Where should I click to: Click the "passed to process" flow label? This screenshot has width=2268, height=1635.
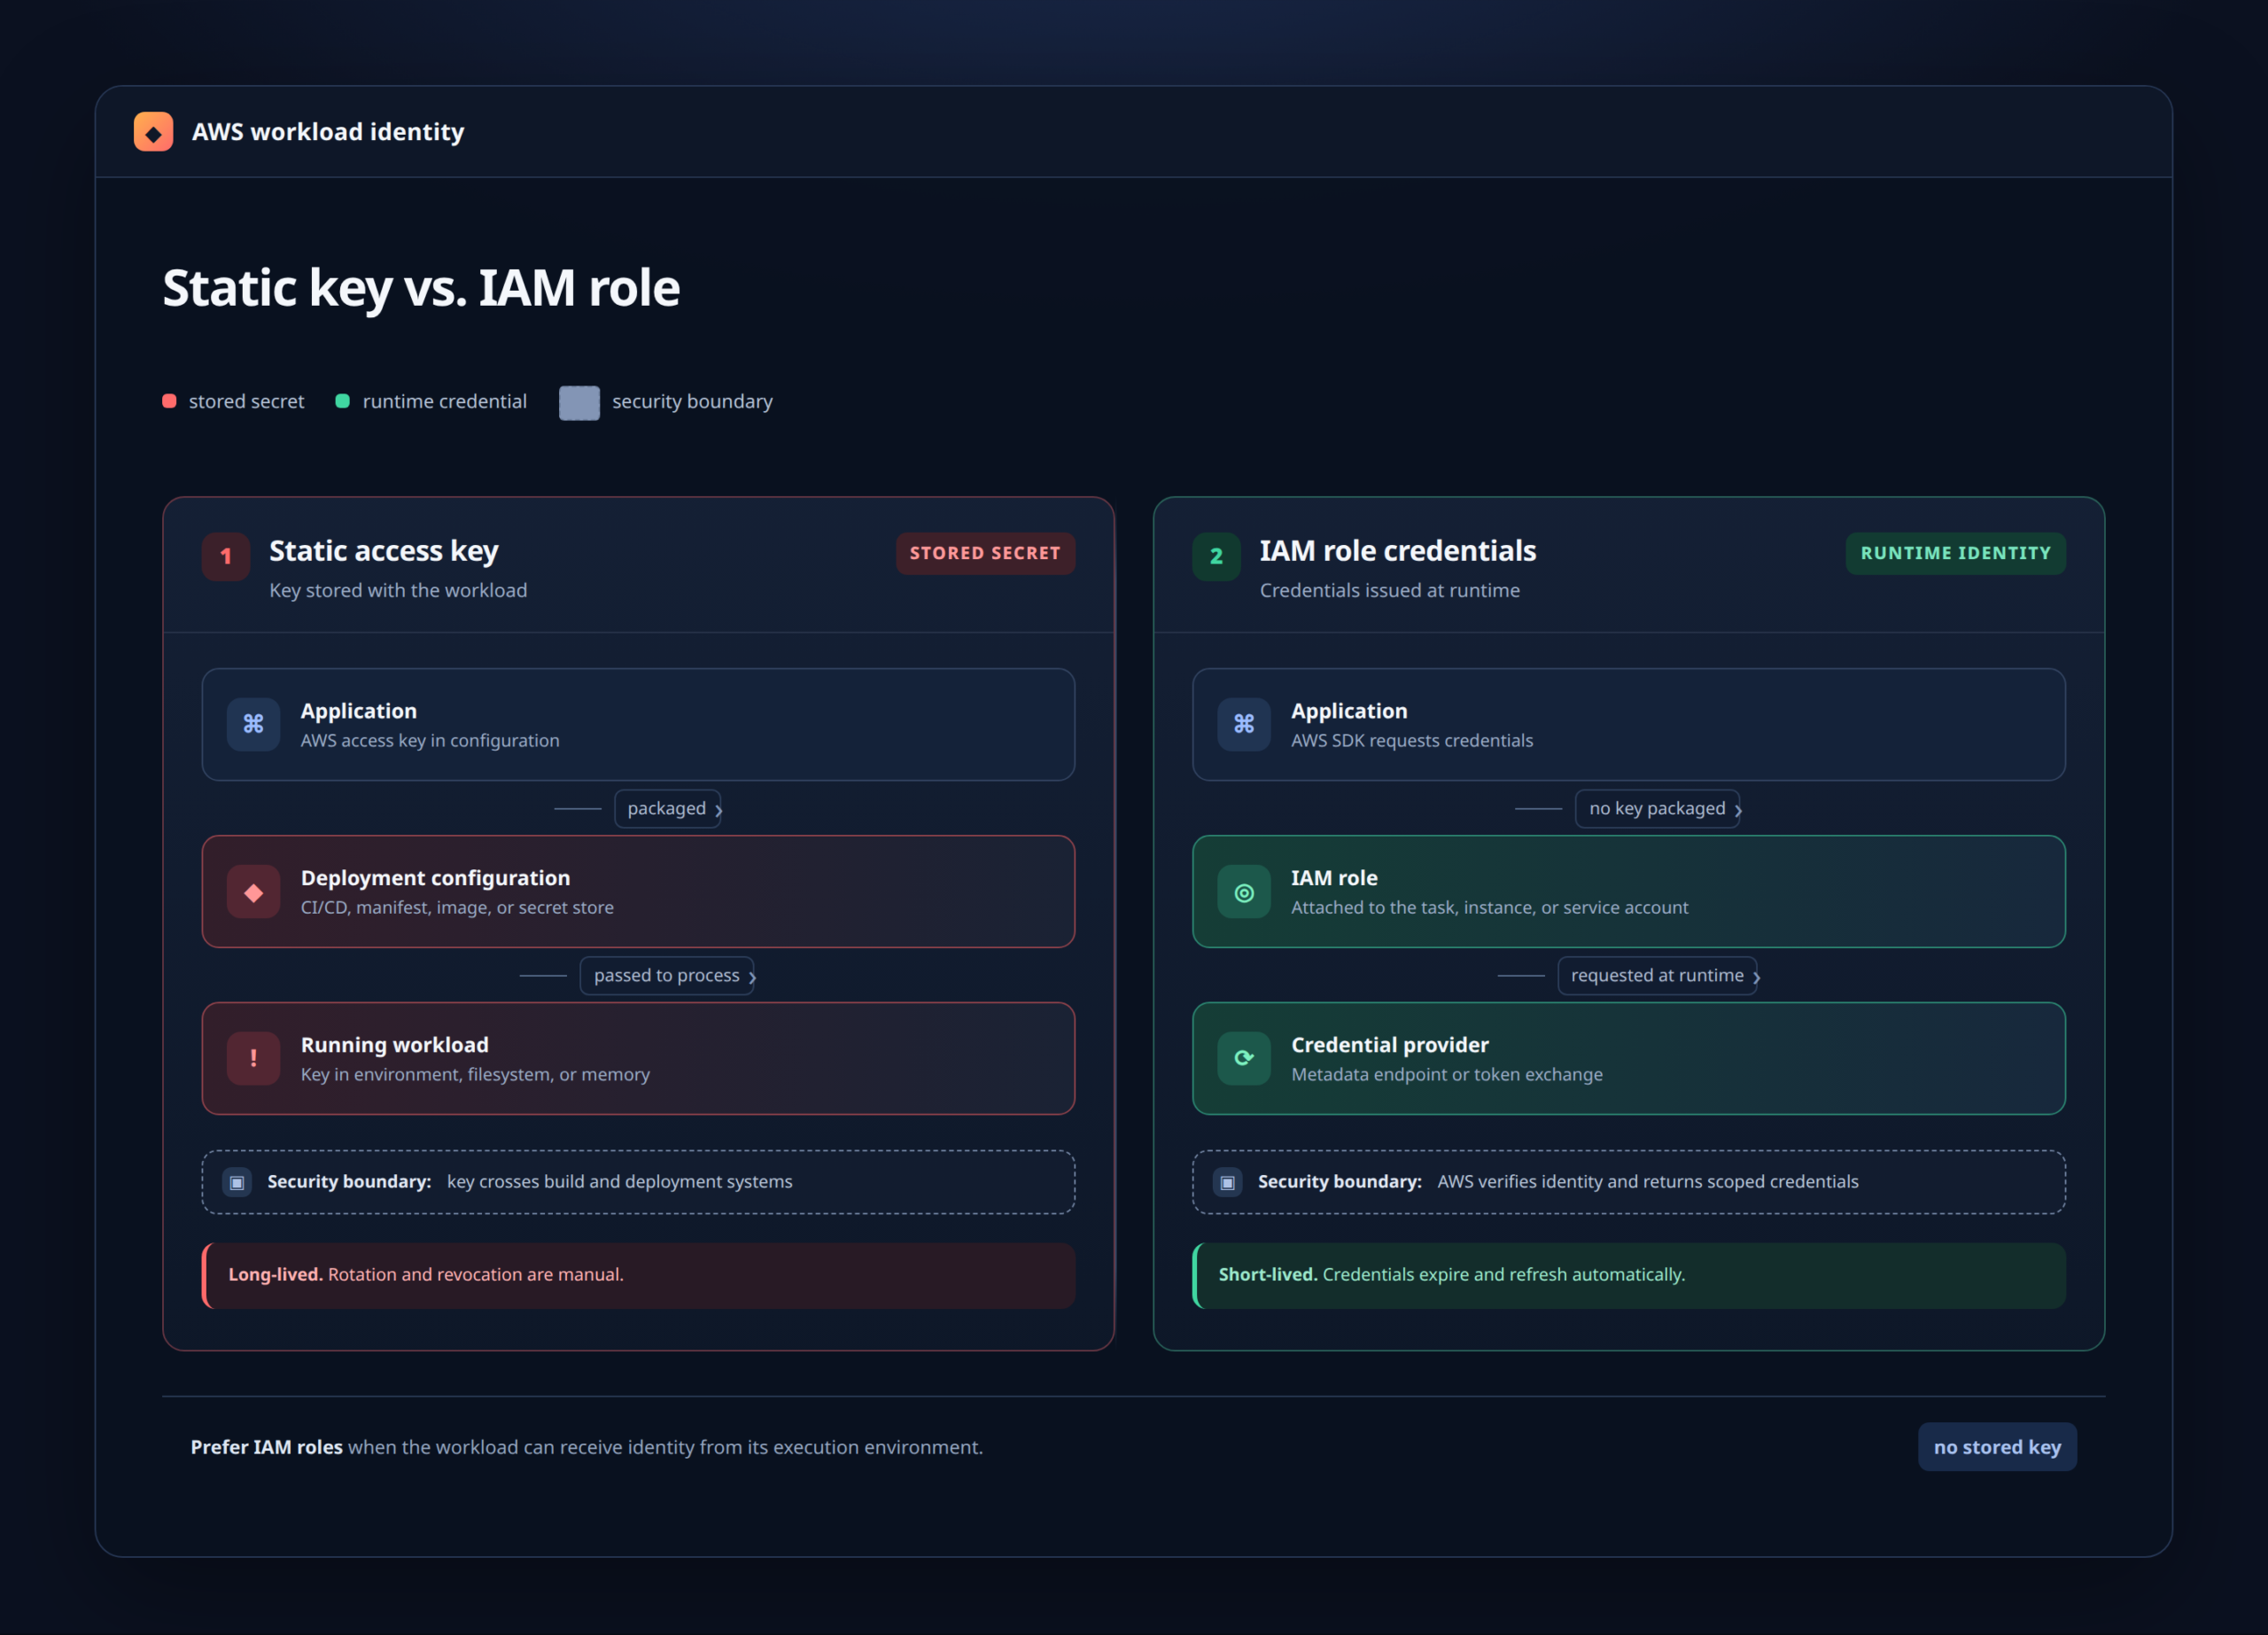(x=667, y=975)
